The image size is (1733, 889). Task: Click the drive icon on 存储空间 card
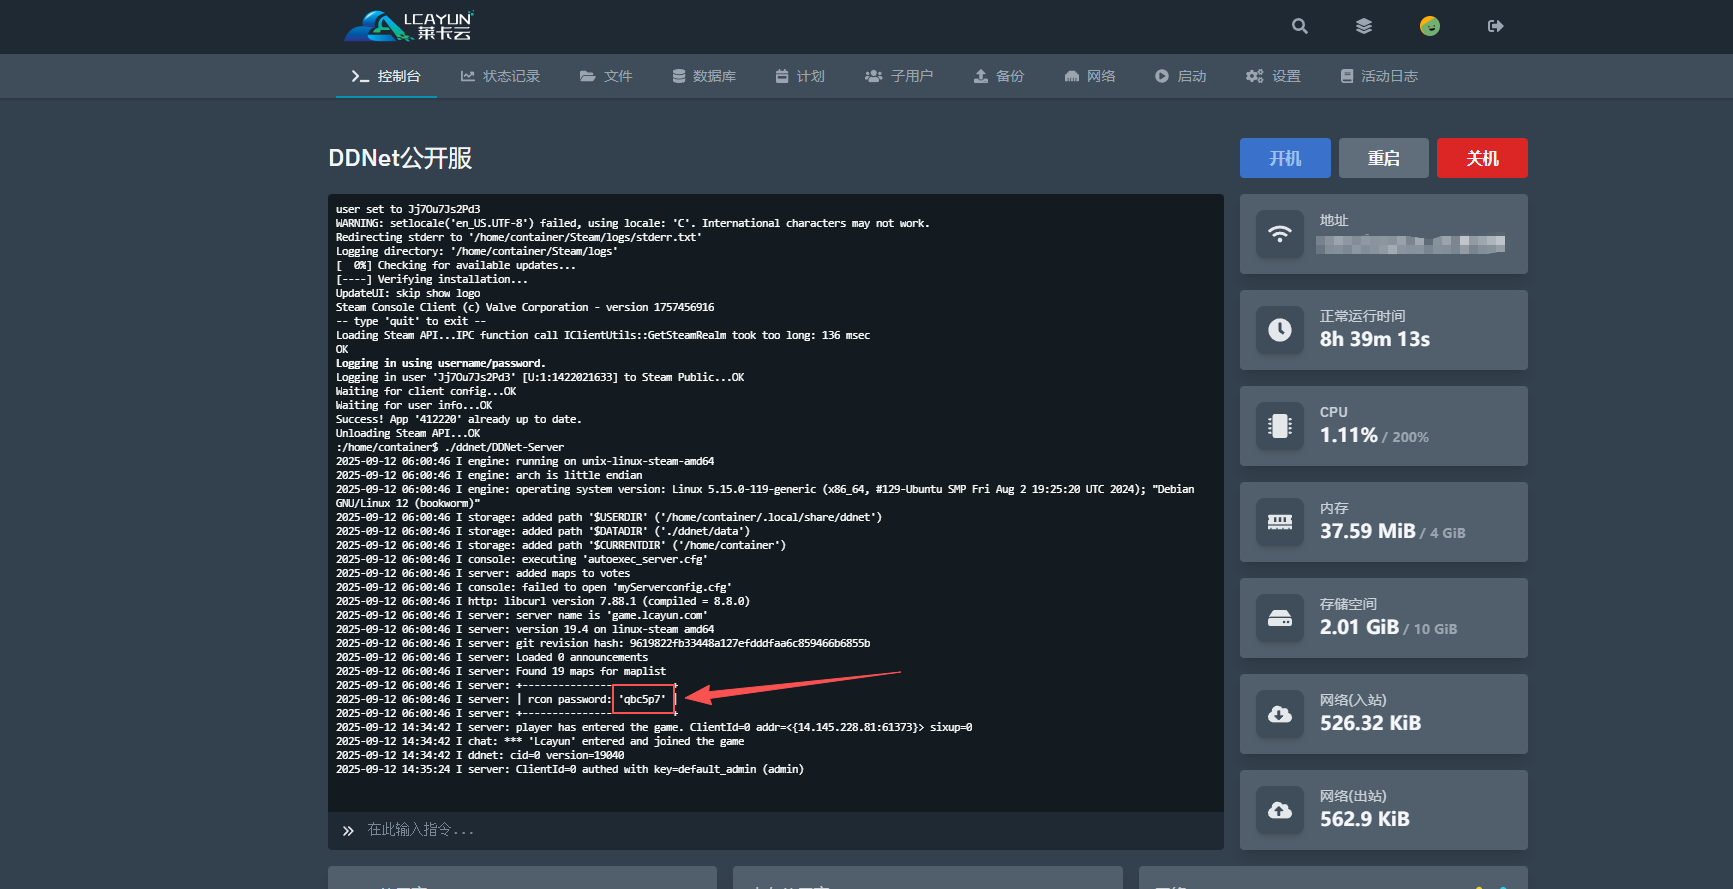[x=1280, y=618]
